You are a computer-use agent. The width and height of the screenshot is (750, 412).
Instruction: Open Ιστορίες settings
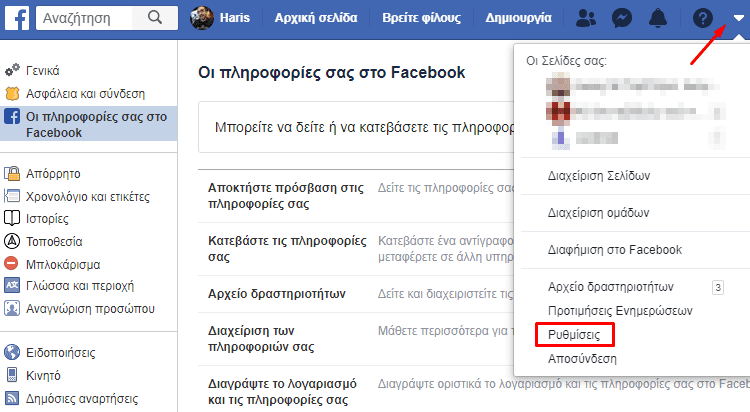47,219
